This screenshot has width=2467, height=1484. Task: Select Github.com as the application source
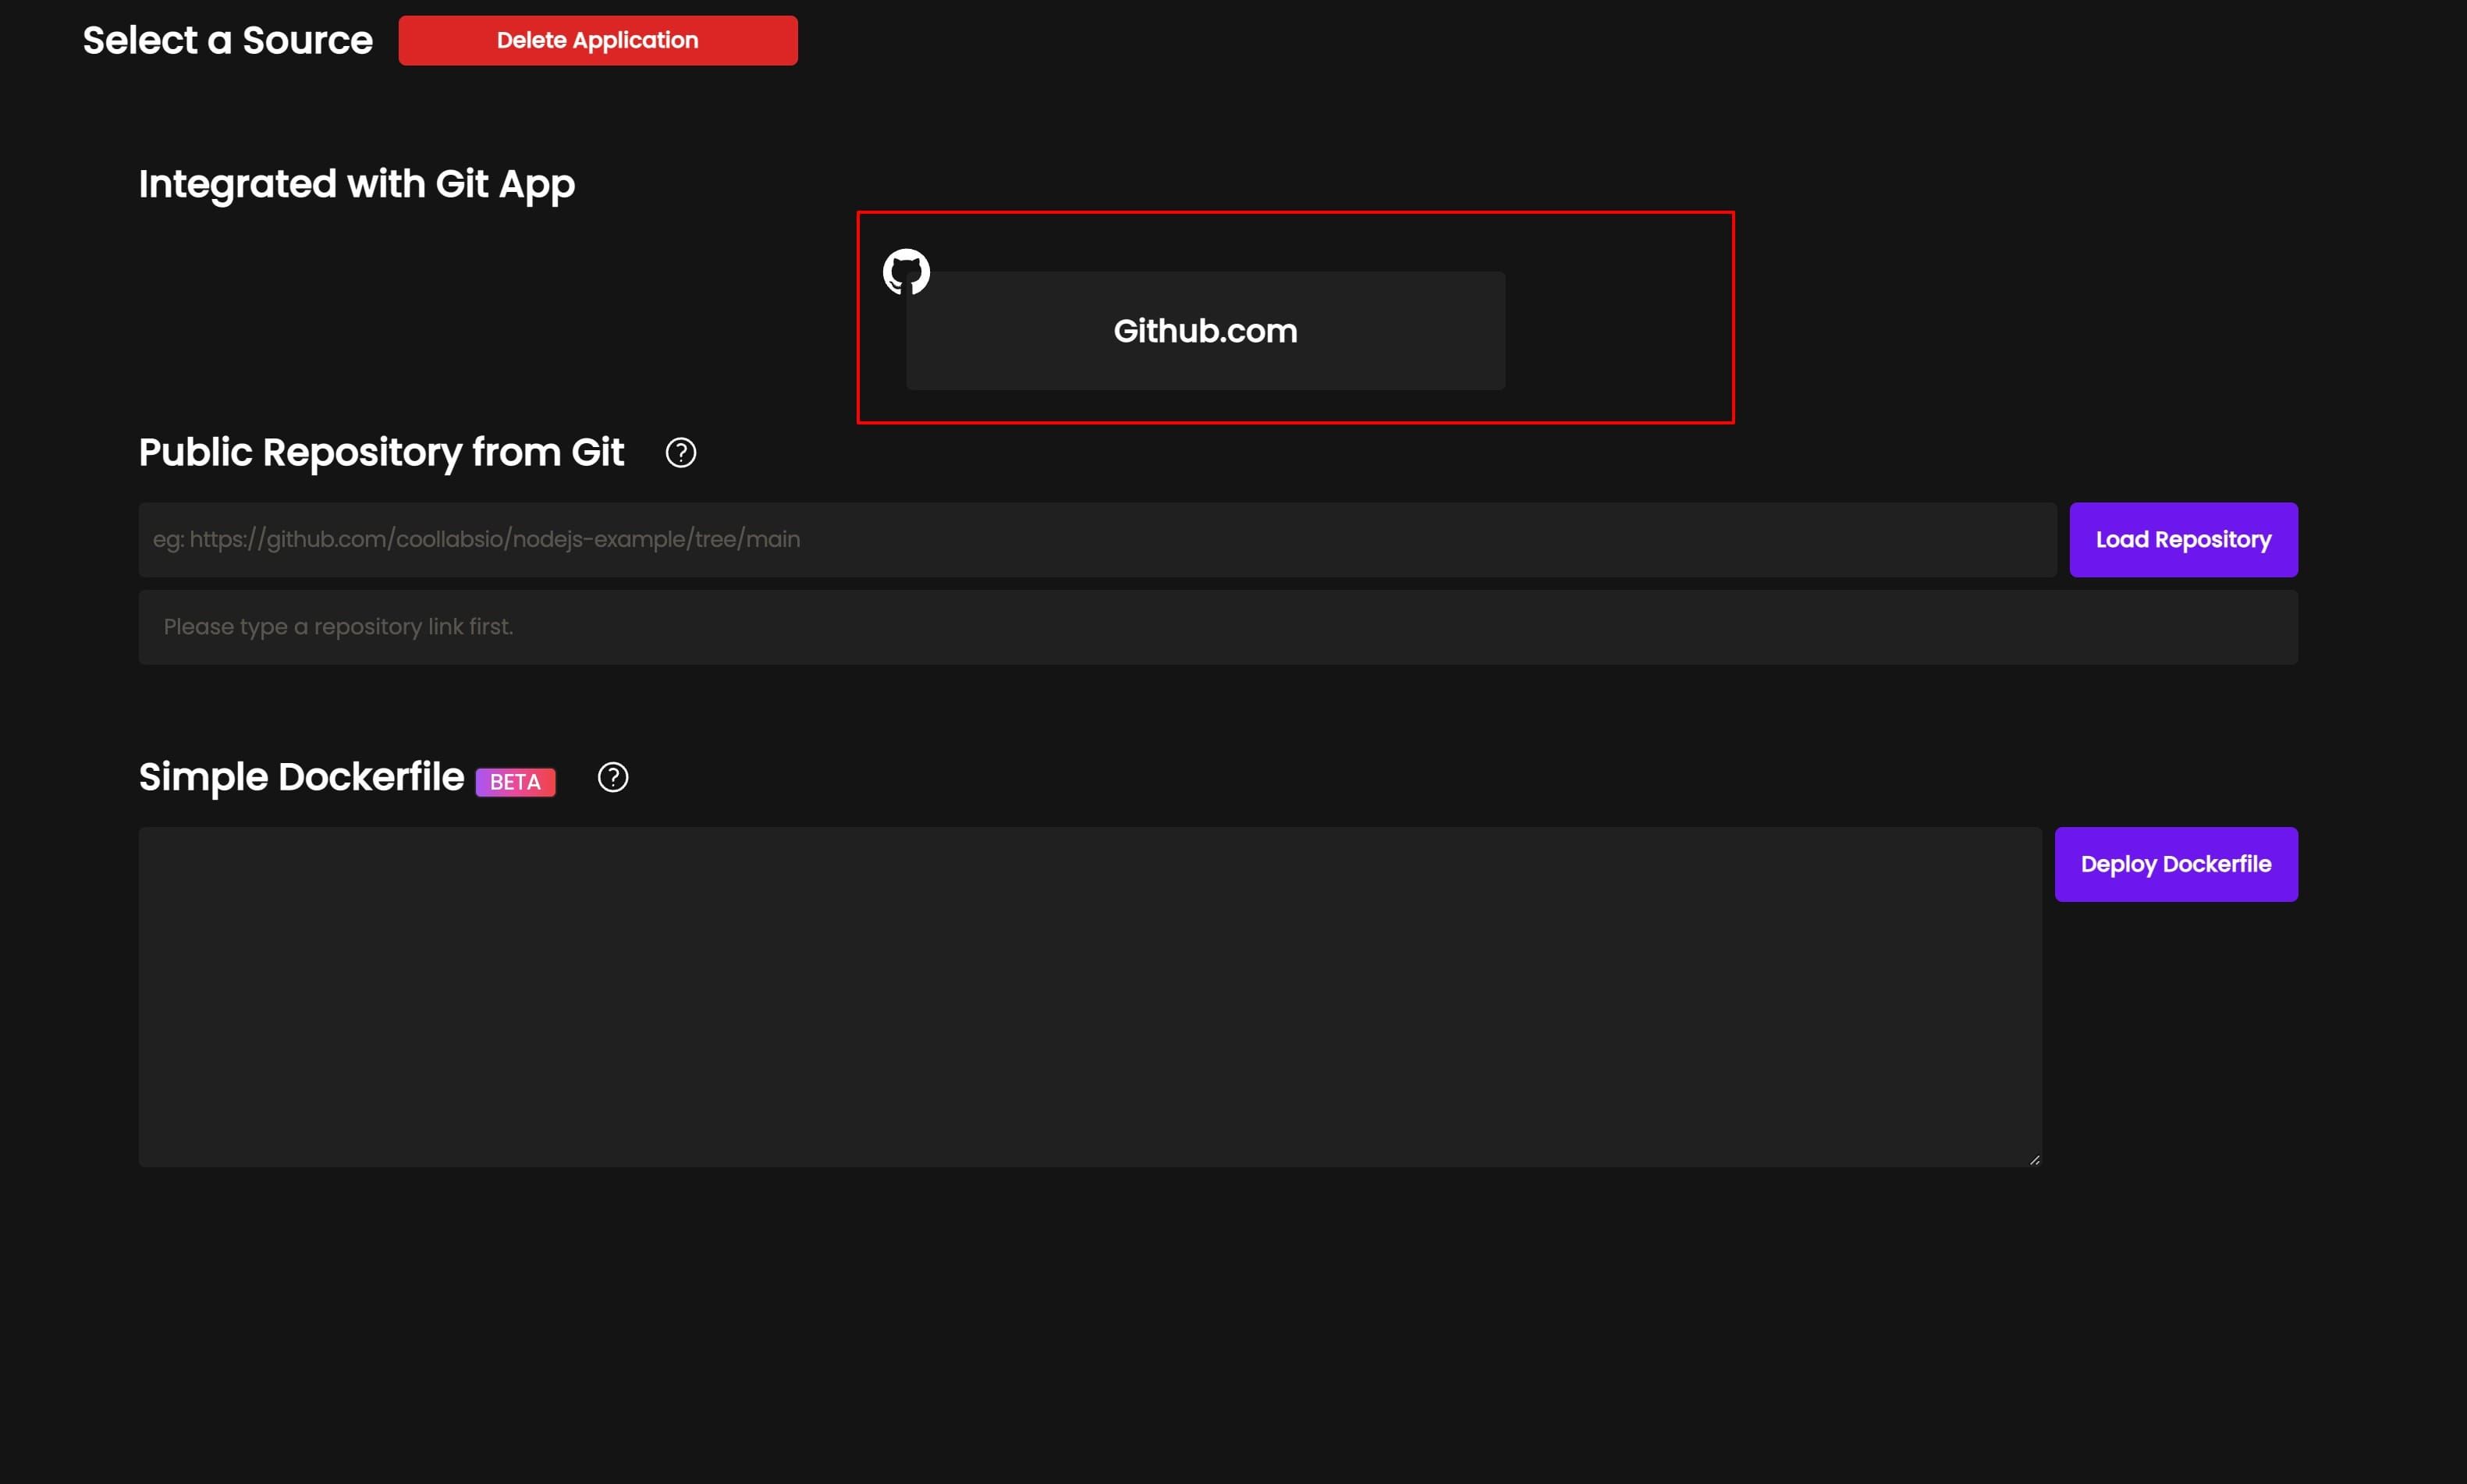coord(1203,330)
